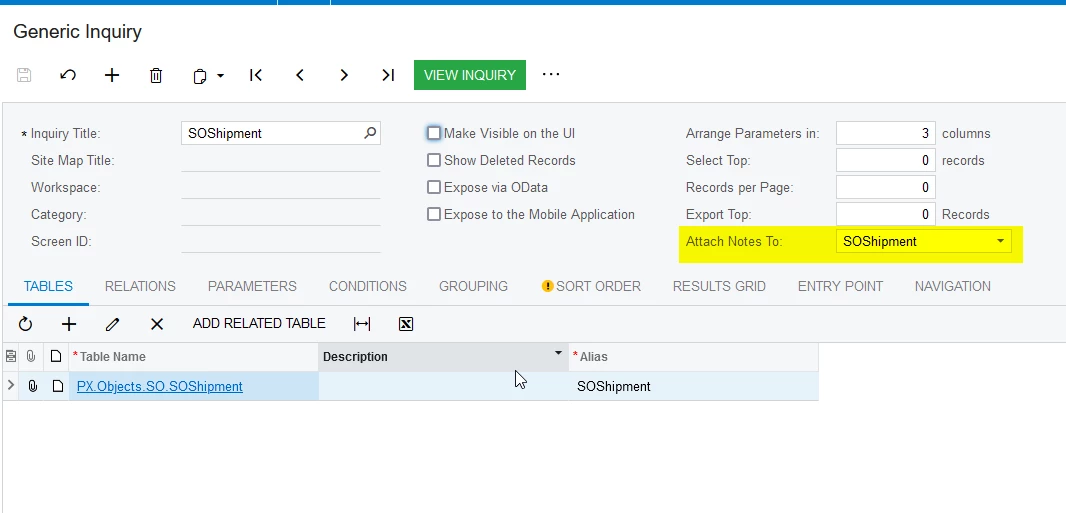Click the Notes column header icon
This screenshot has width=1066, height=513.
(x=56, y=356)
